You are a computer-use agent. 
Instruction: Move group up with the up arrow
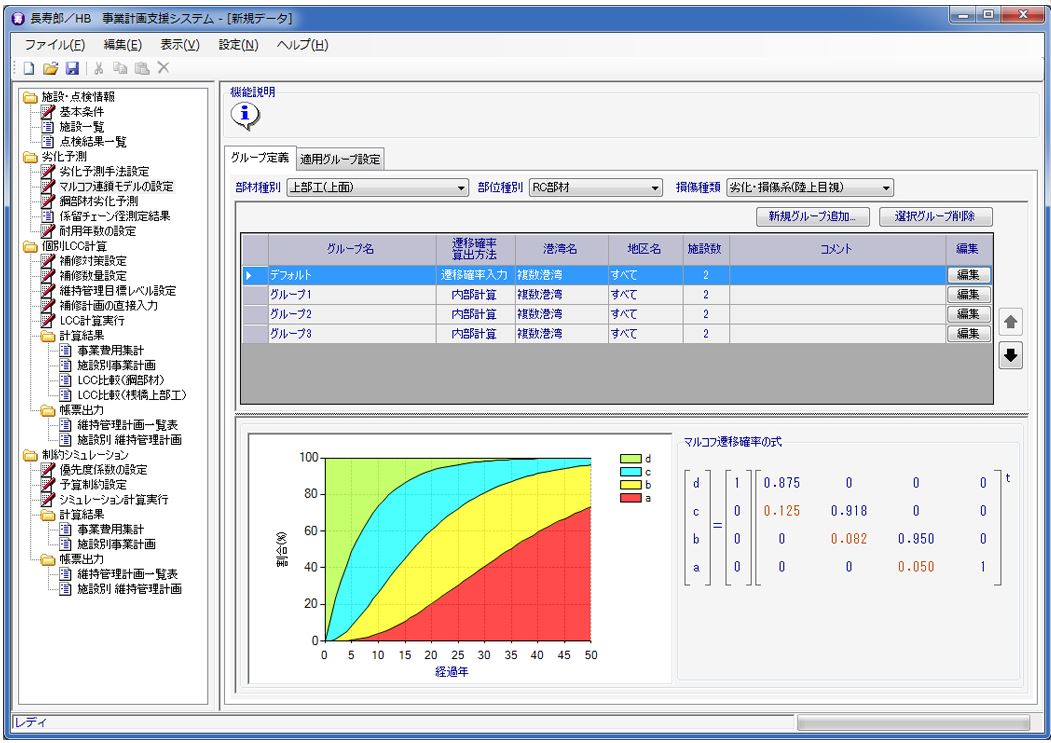pyautogui.click(x=1011, y=322)
